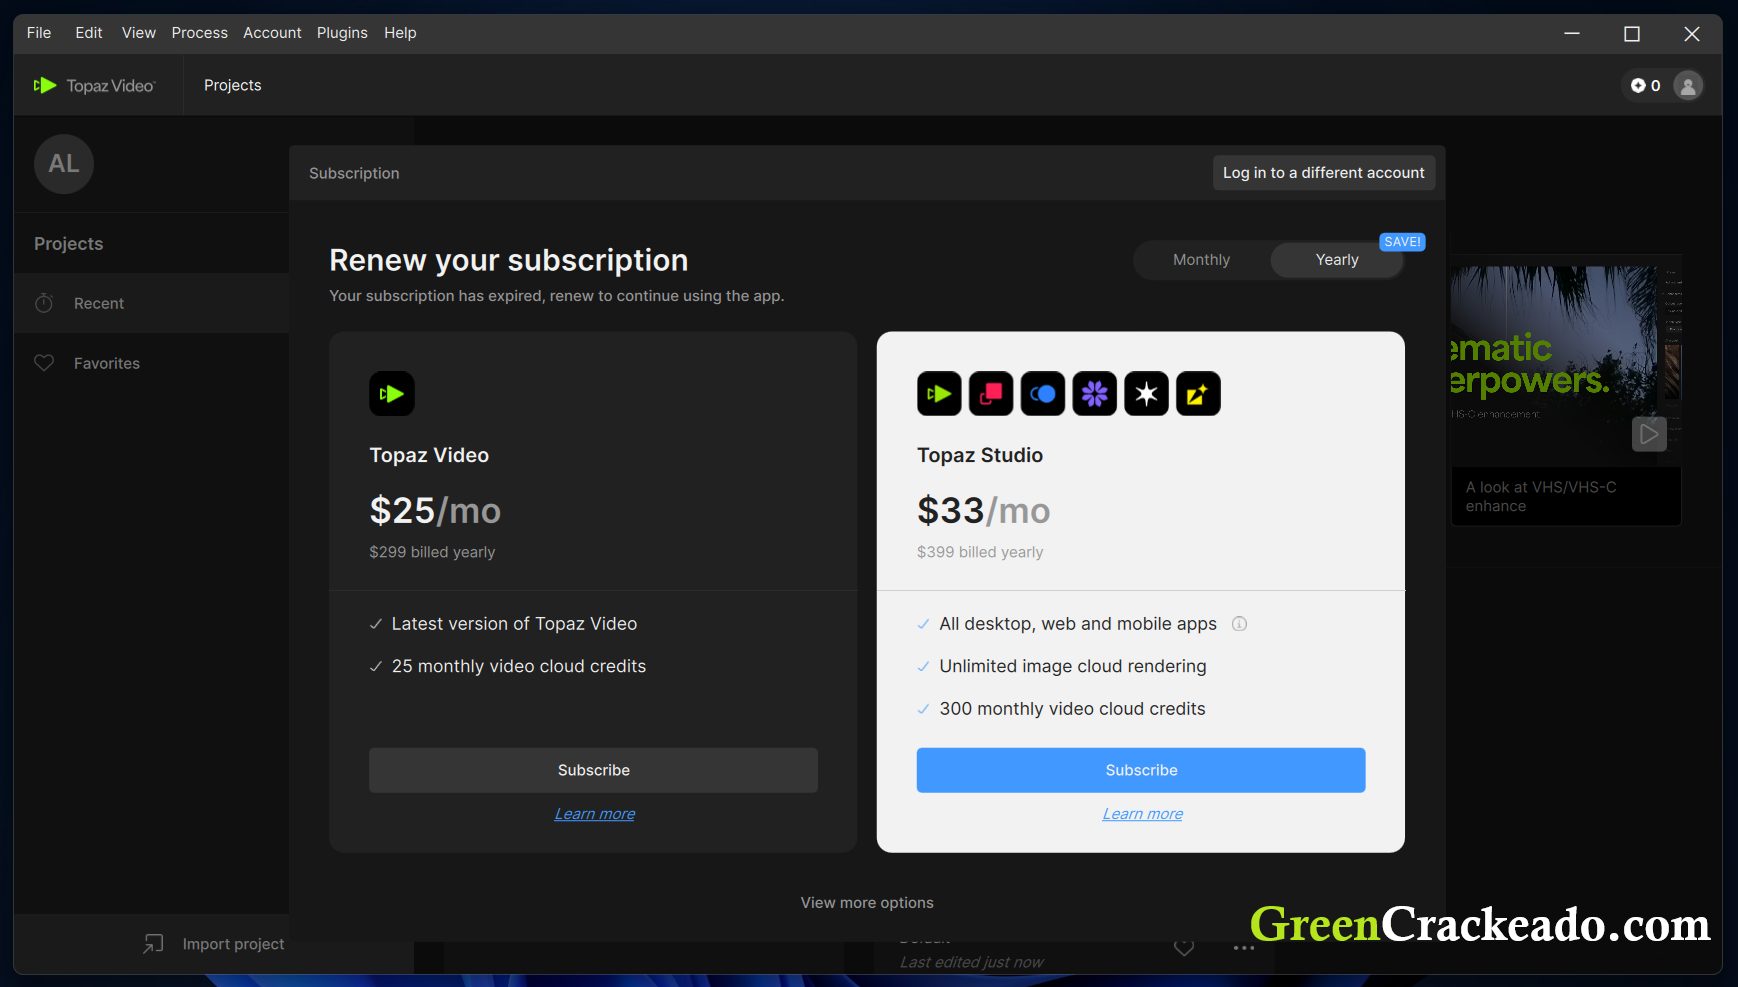
Task: Click Log in to a different account
Action: 1323,173
